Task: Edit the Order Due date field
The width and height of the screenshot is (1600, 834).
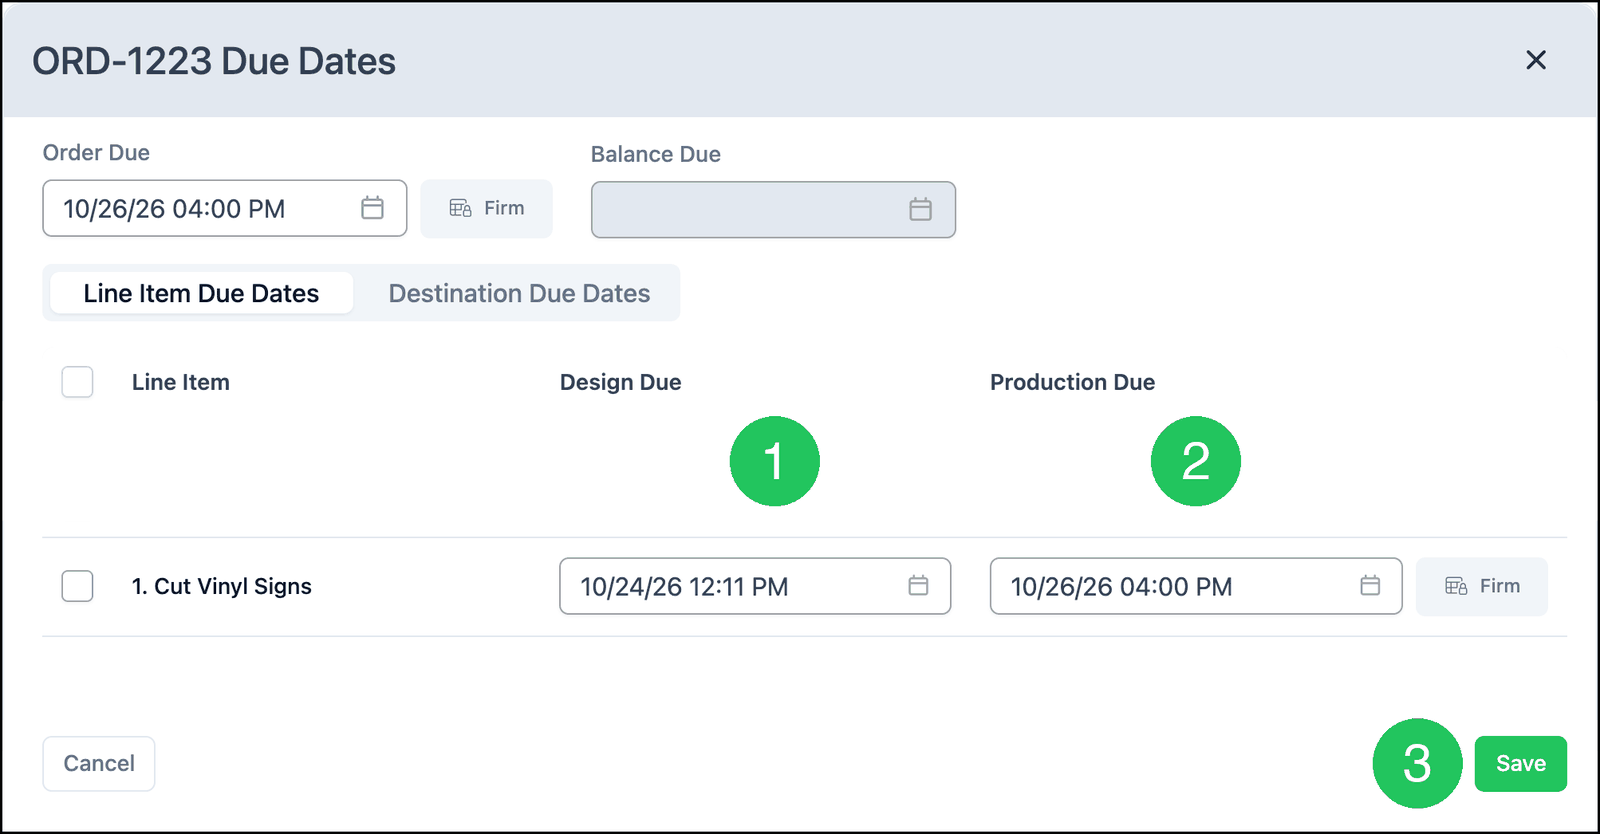Action: click(x=225, y=208)
